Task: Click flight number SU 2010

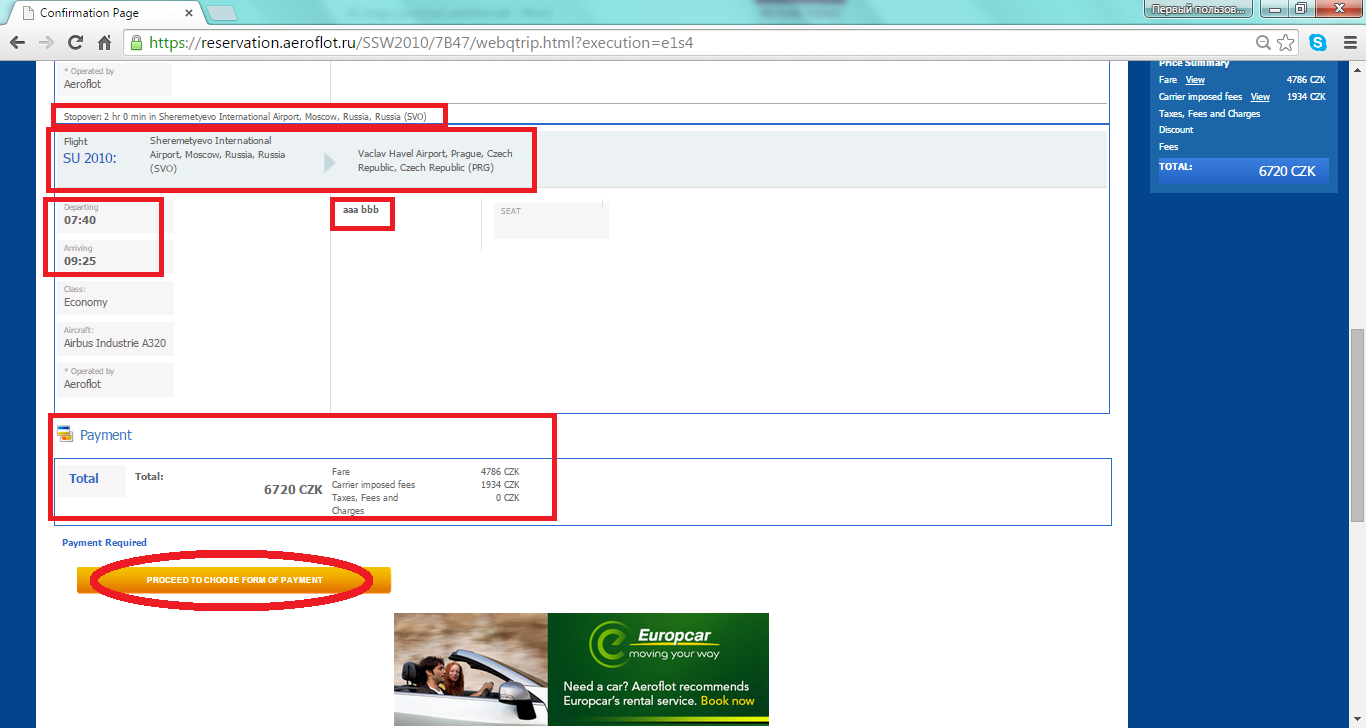Action: point(90,158)
